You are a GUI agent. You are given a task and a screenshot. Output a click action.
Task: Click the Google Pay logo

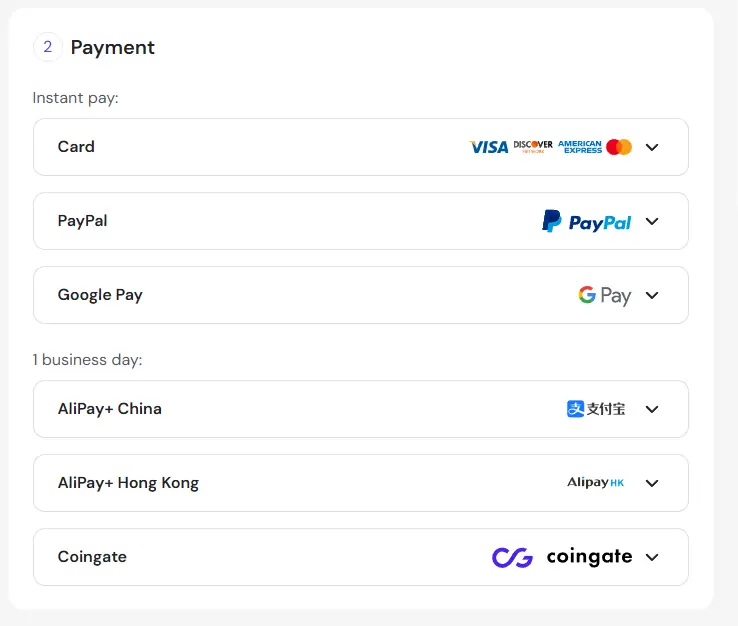[x=604, y=295]
